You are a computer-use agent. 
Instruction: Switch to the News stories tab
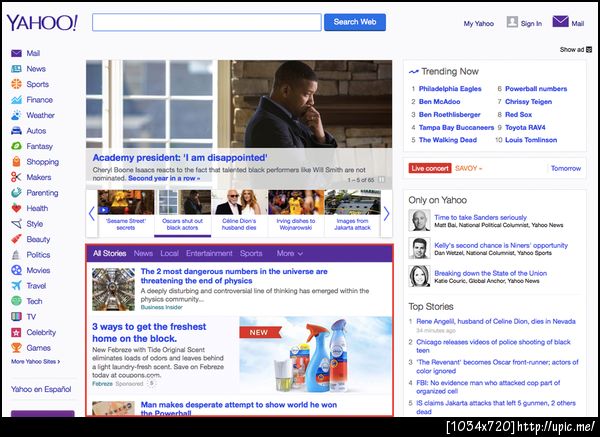[143, 253]
